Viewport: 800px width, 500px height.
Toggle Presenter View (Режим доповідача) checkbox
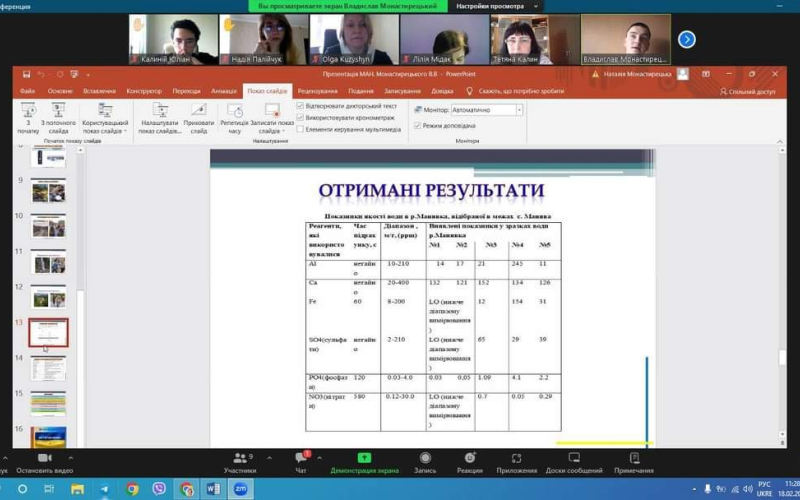(417, 126)
